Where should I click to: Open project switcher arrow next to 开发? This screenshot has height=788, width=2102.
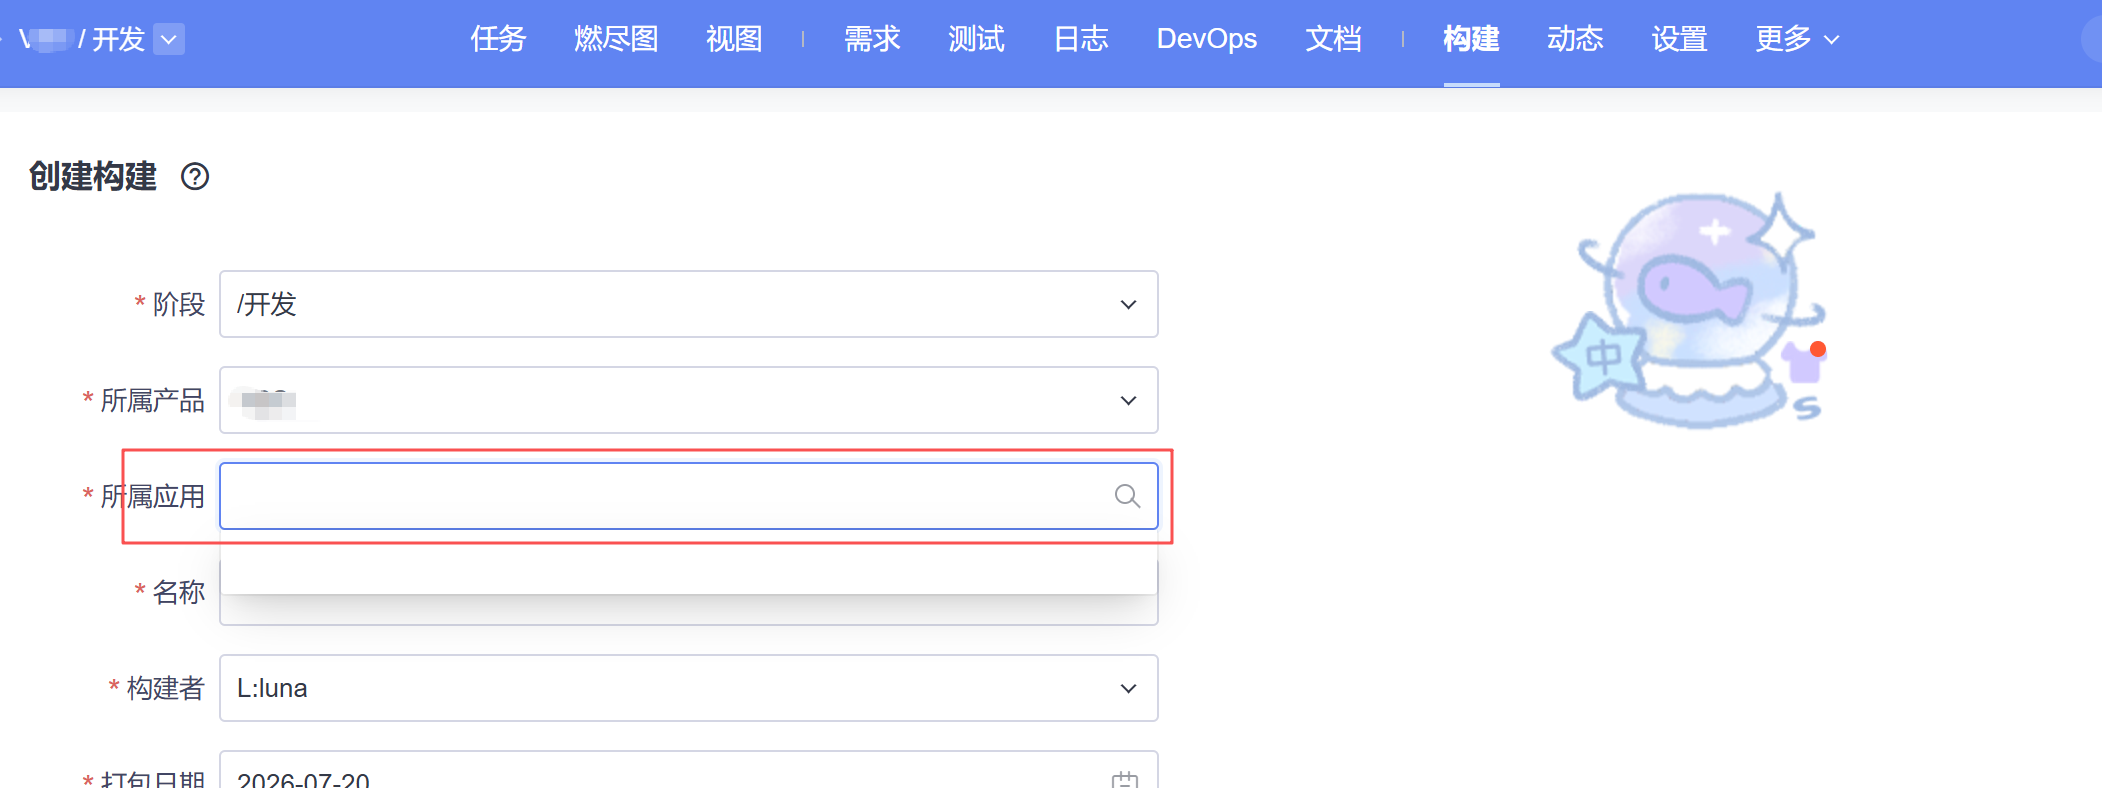tap(169, 39)
